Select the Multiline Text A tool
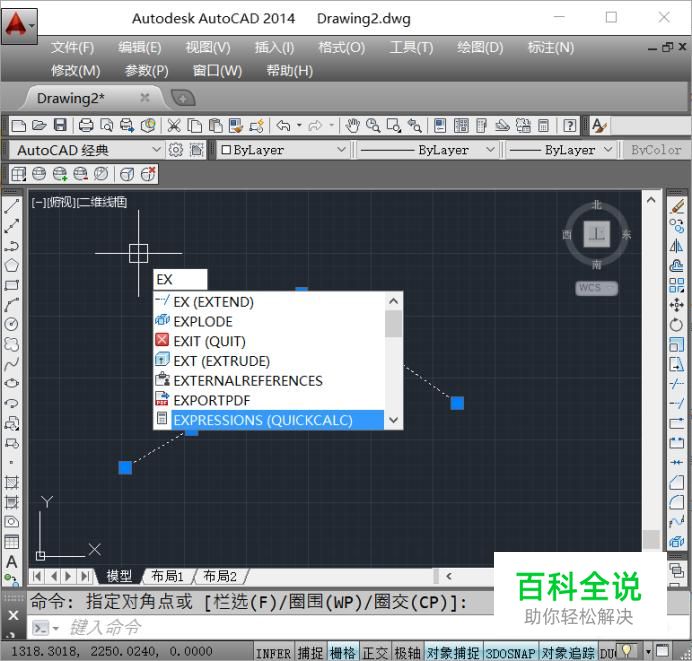The height and width of the screenshot is (661, 692). coord(11,562)
